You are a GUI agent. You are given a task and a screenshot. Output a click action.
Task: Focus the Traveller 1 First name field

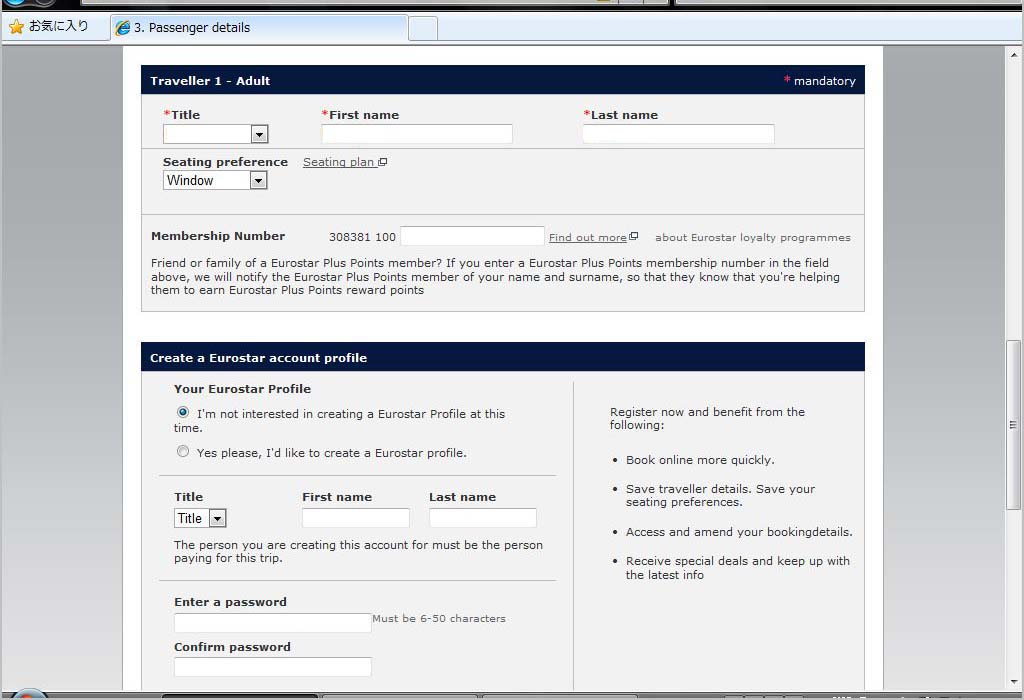pyautogui.click(x=416, y=134)
